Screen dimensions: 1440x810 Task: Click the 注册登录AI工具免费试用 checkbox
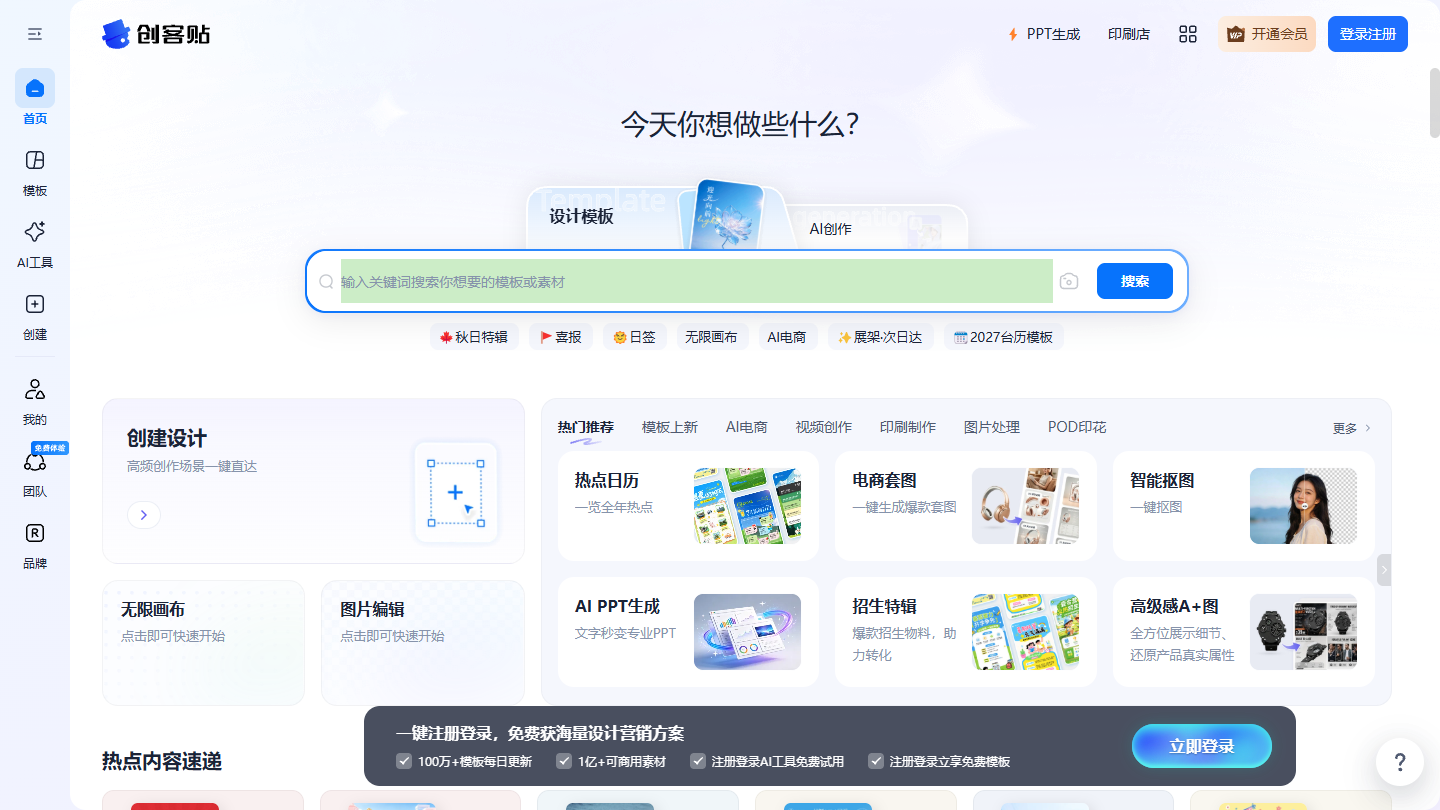pos(698,761)
